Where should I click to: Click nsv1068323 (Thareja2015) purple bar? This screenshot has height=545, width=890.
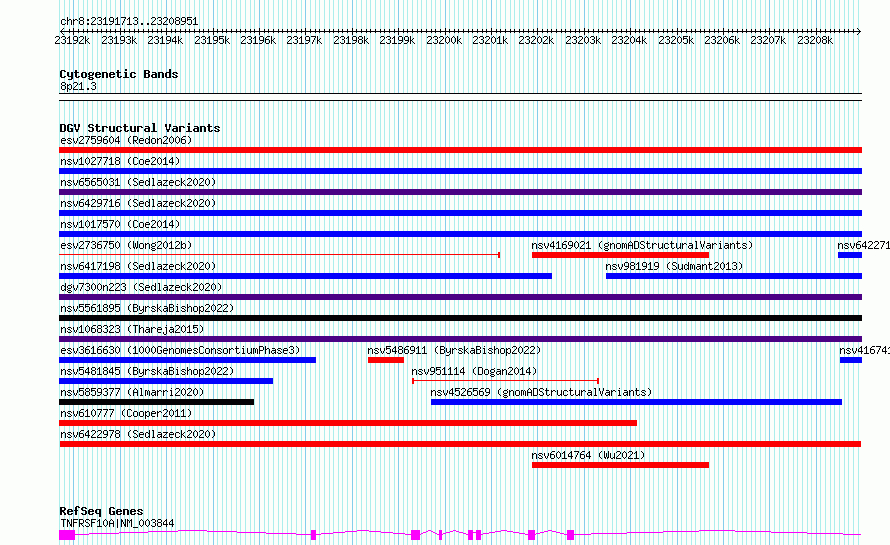pos(460,339)
